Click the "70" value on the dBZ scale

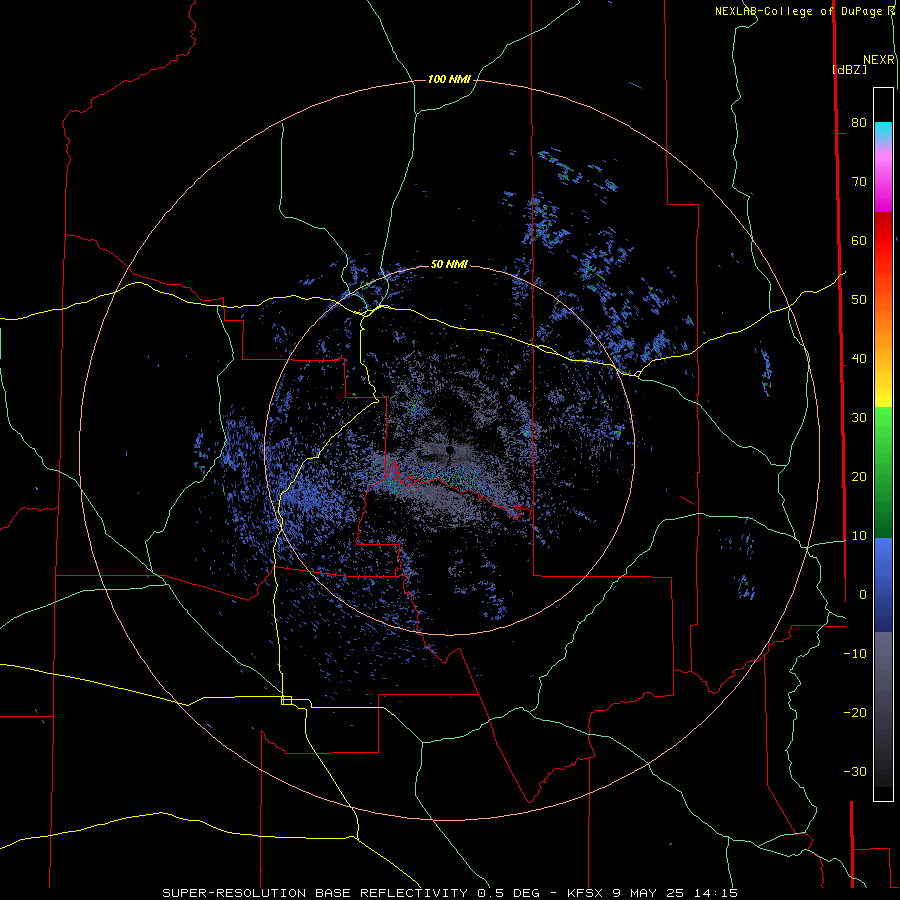(x=859, y=182)
